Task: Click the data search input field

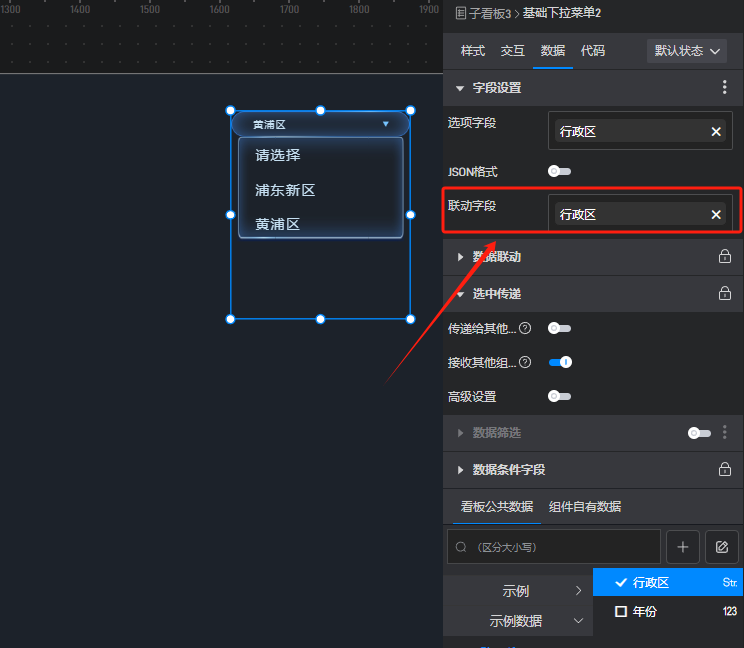Action: pos(554,547)
